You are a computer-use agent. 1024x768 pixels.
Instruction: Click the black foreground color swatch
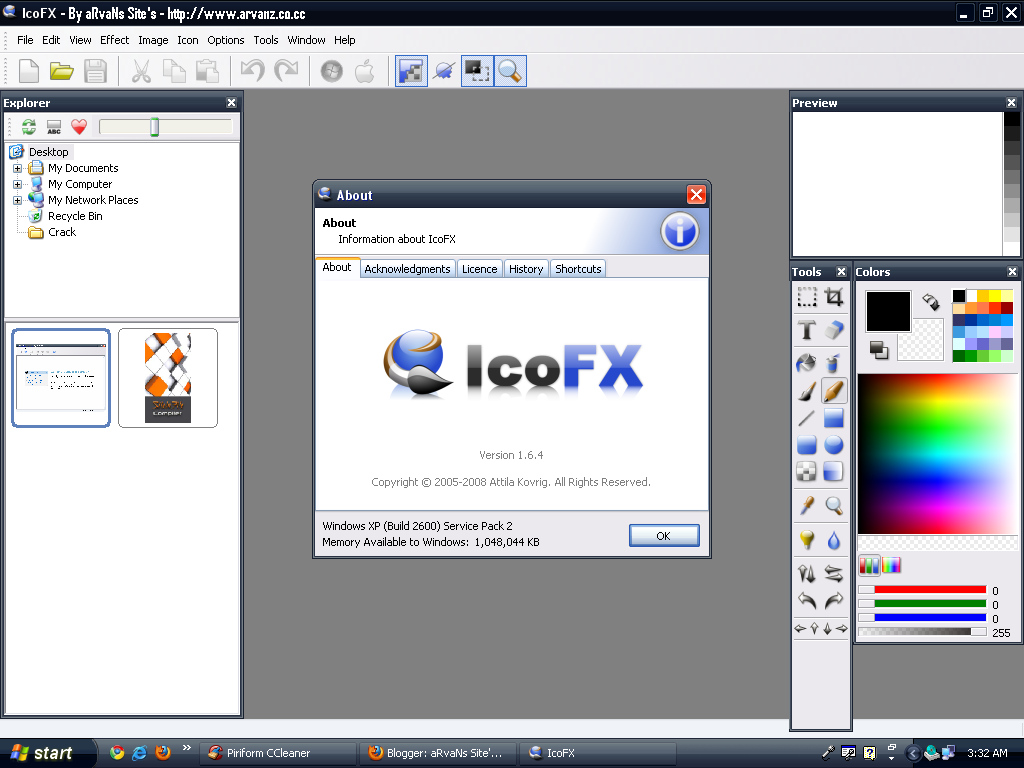pyautogui.click(x=888, y=312)
